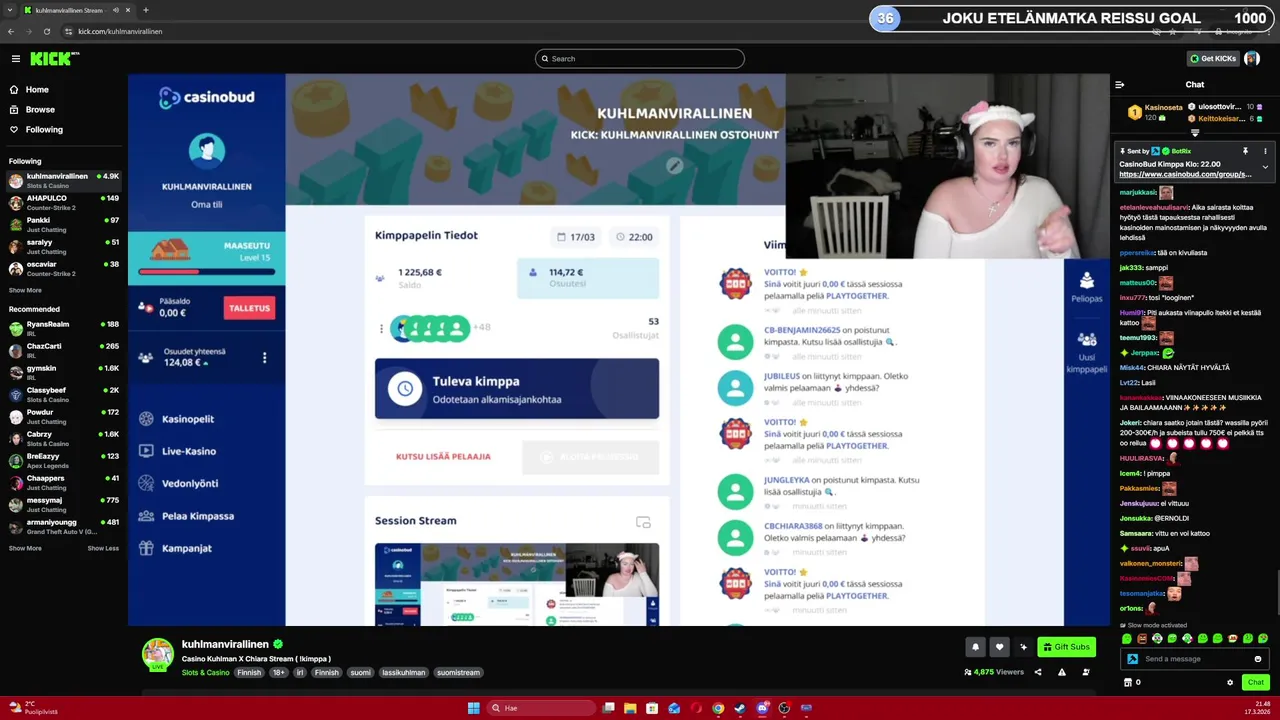Click in the Kick search field
Image resolution: width=1280 pixels, height=720 pixels.
coord(640,59)
